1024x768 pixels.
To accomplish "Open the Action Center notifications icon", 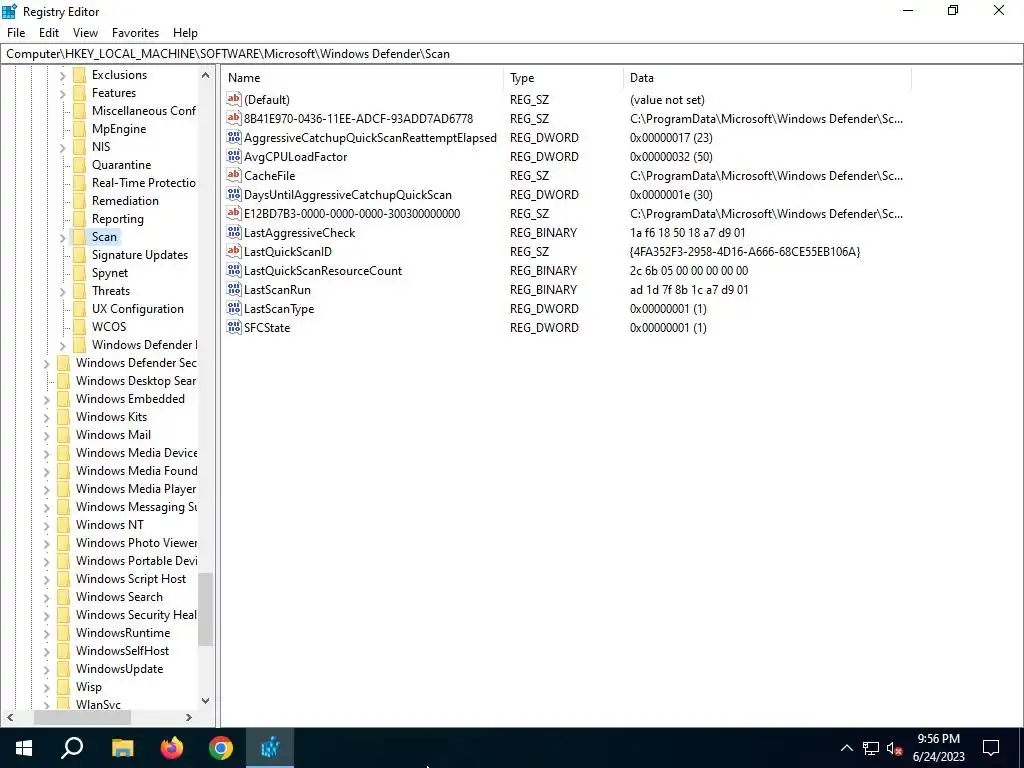I will (x=991, y=748).
